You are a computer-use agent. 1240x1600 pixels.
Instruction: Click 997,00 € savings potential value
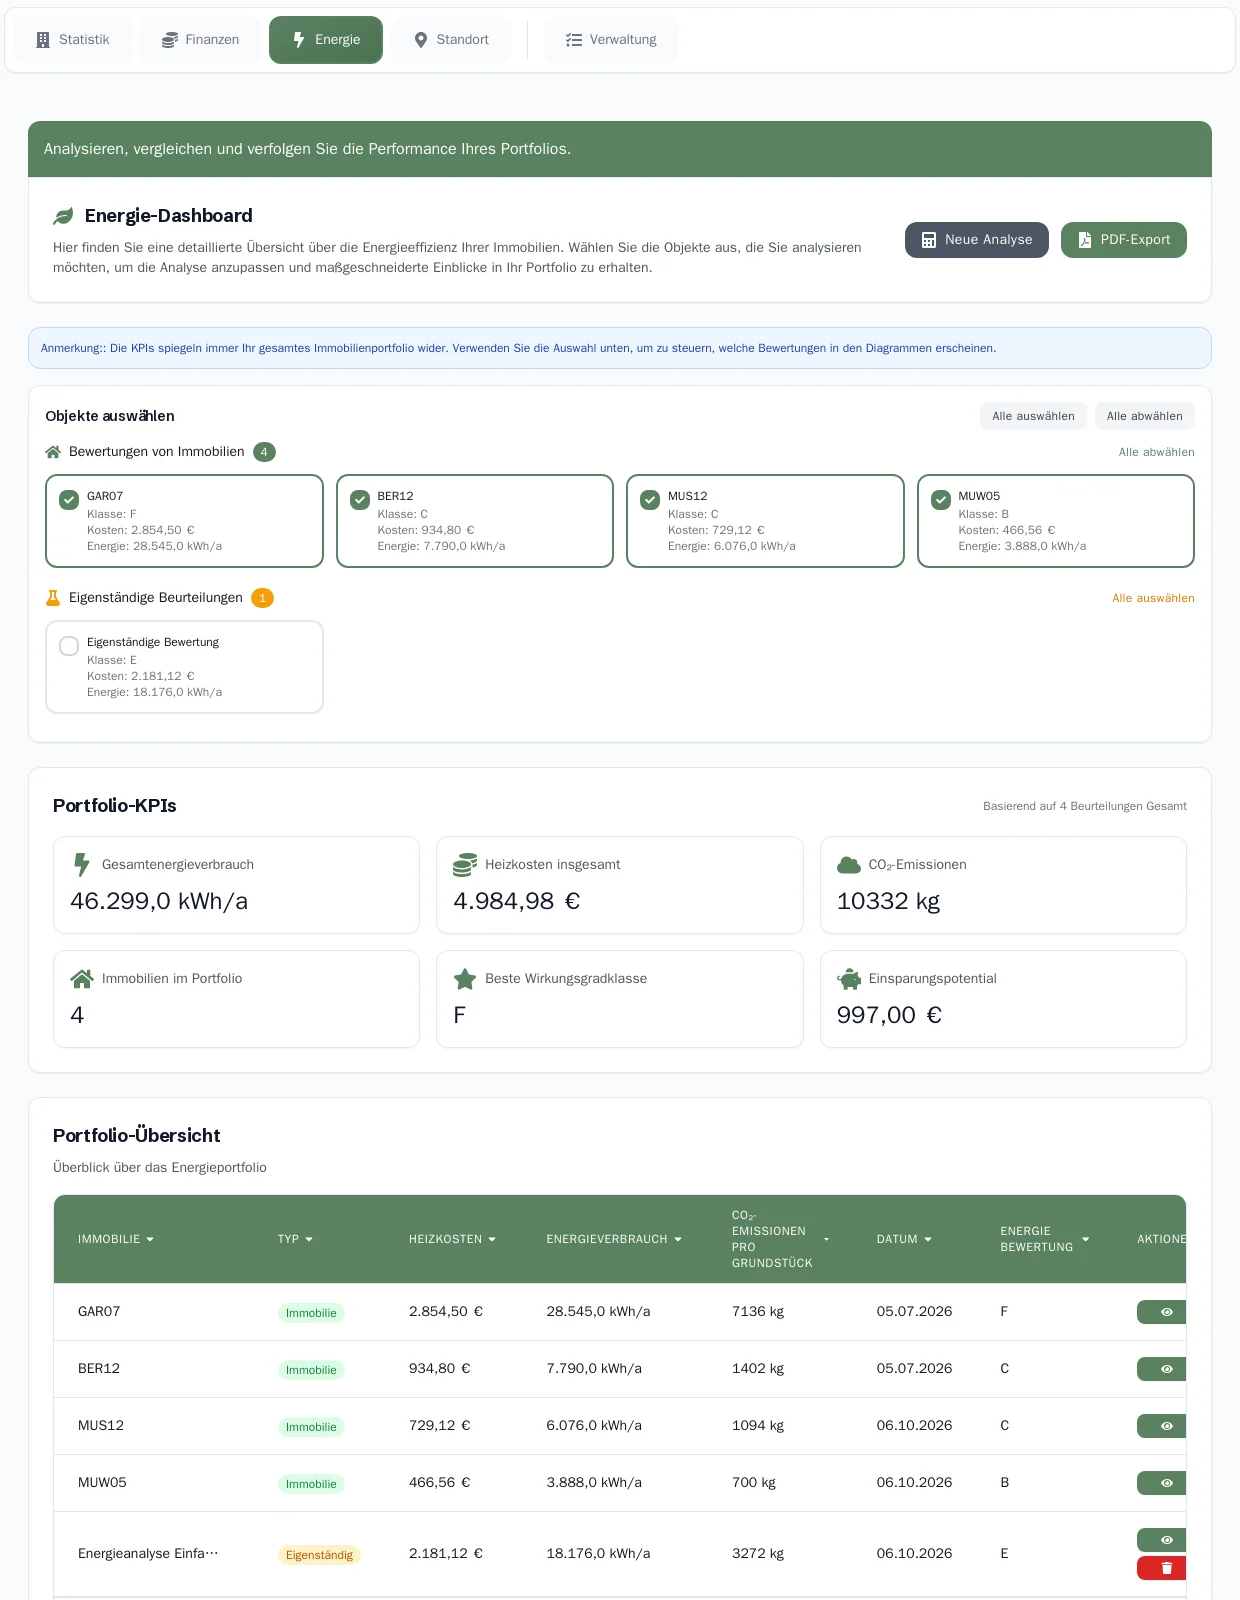click(x=889, y=1016)
